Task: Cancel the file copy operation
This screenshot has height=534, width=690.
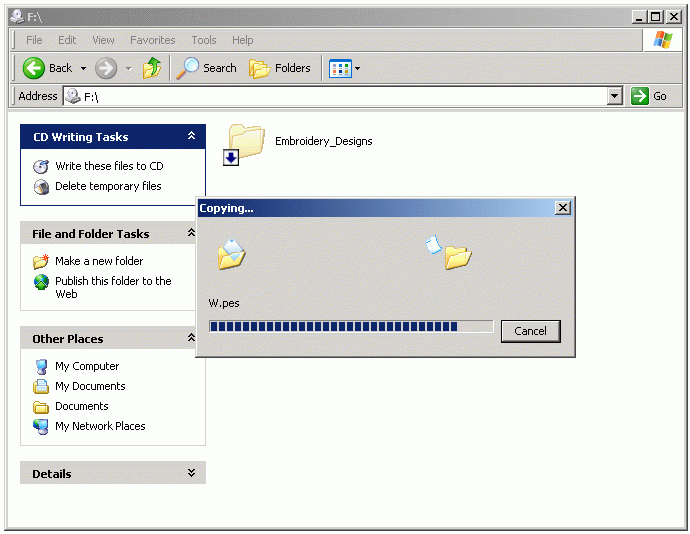Action: (x=530, y=331)
